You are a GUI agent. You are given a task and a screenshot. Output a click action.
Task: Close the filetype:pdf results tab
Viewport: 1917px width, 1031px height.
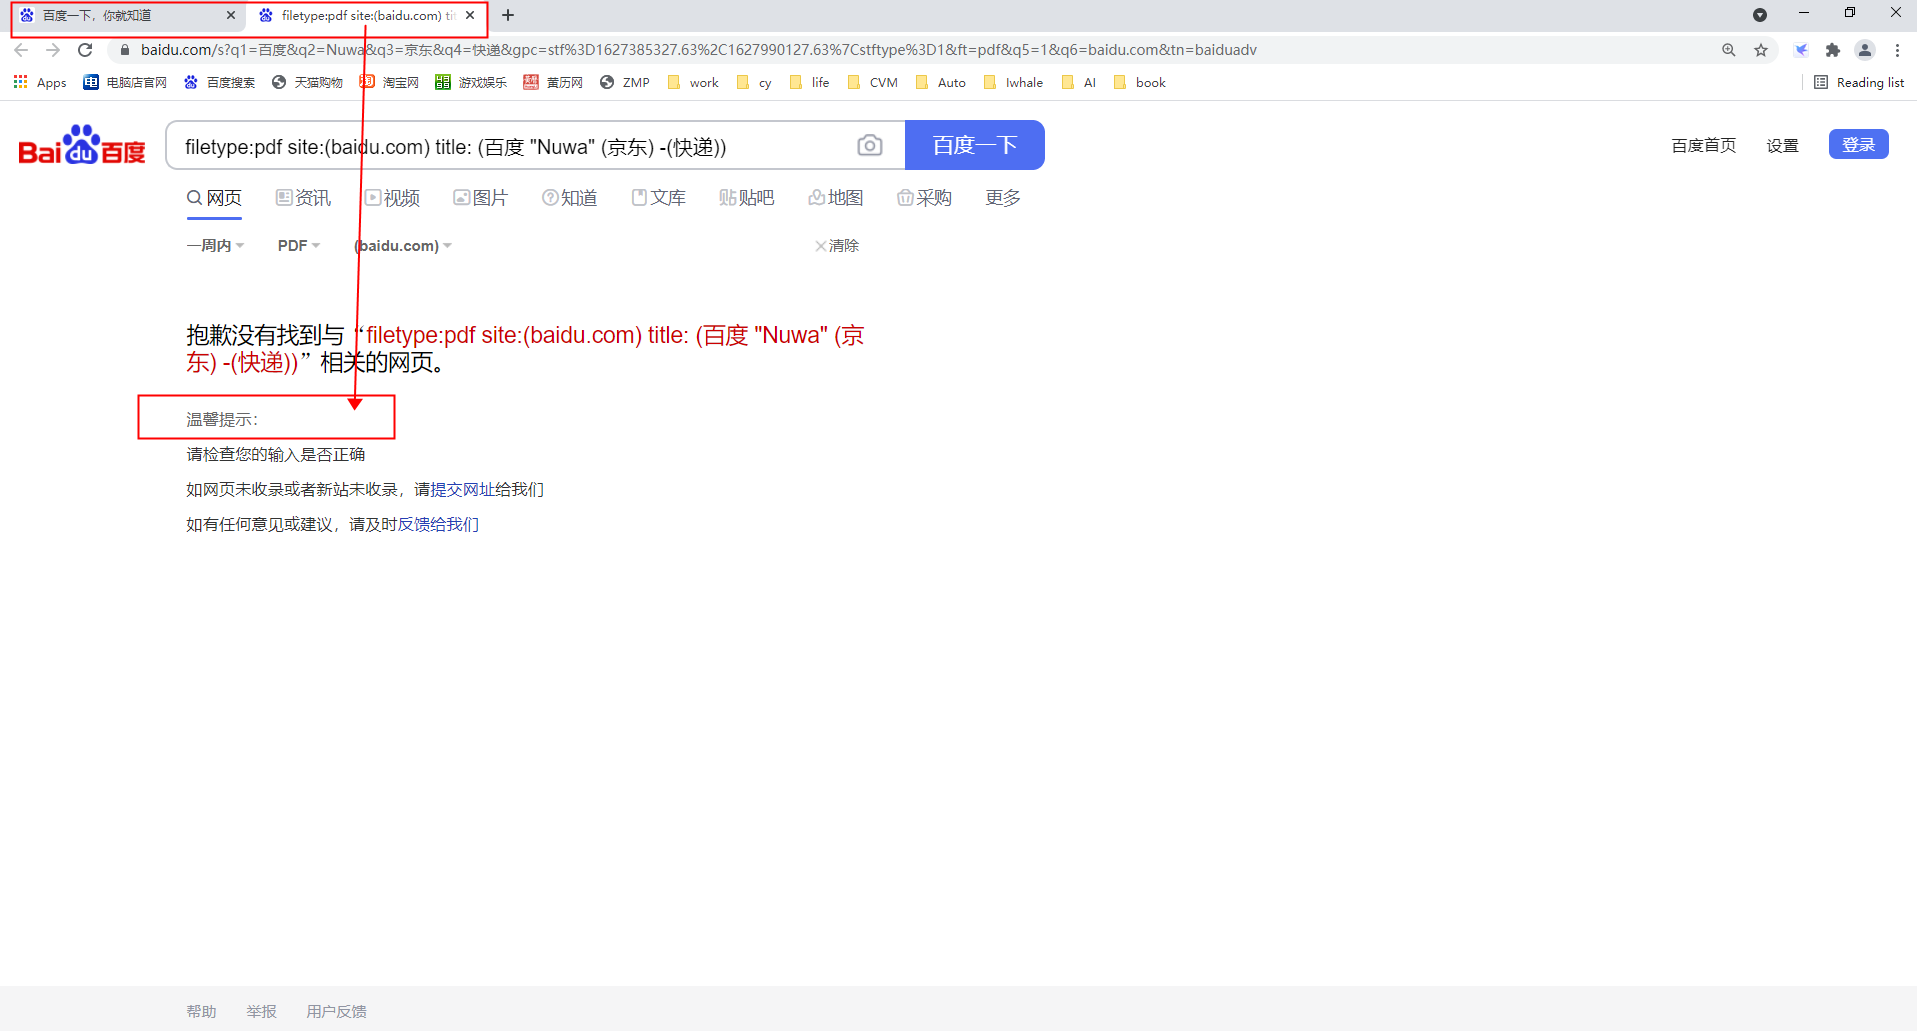click(470, 16)
